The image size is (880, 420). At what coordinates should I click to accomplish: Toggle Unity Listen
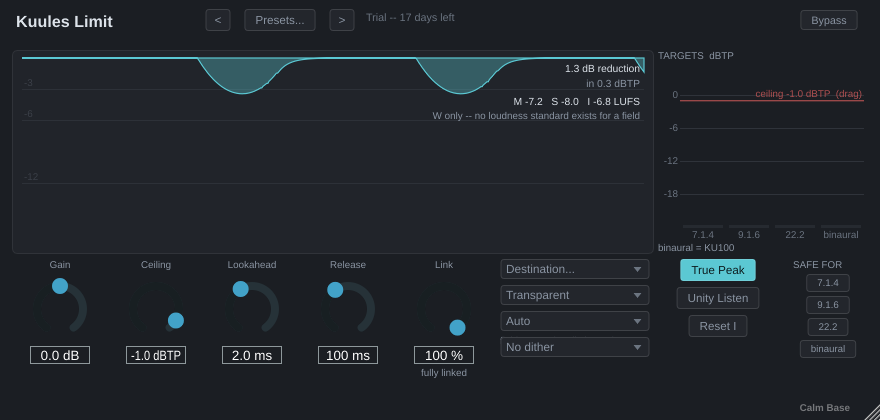pyautogui.click(x=718, y=298)
